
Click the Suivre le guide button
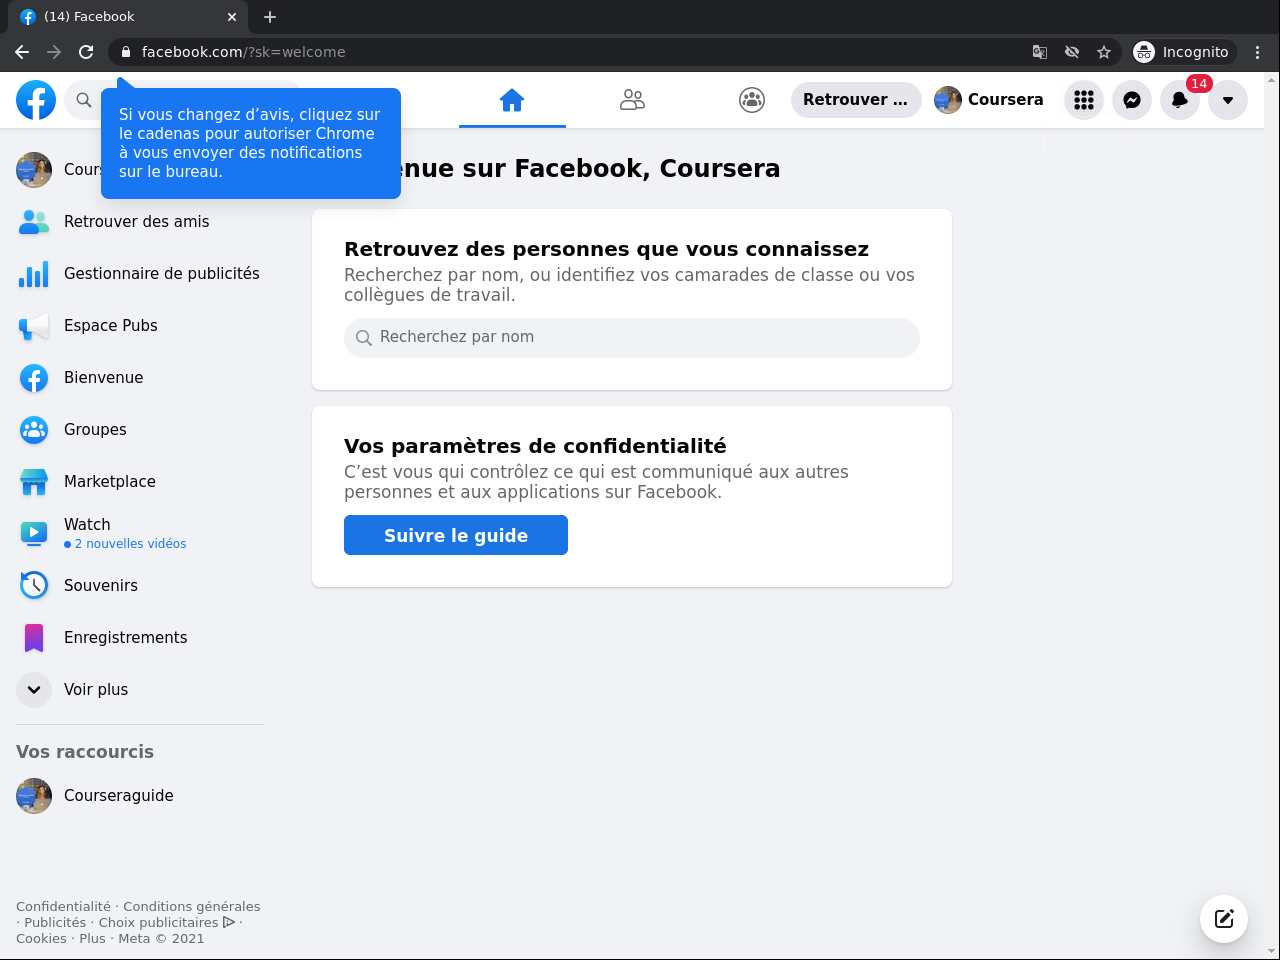click(x=456, y=535)
